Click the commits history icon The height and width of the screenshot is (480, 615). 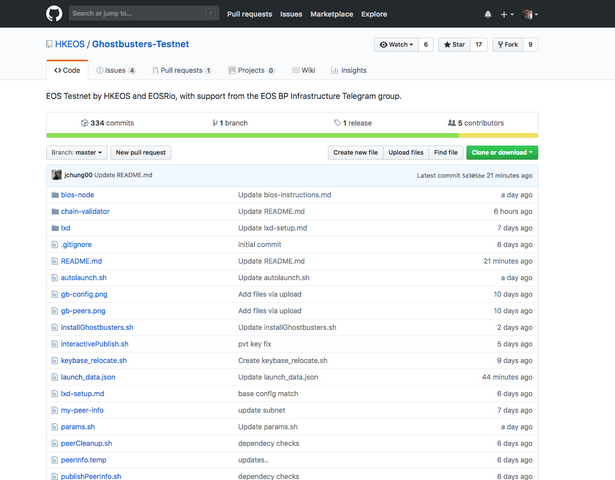click(x=85, y=123)
